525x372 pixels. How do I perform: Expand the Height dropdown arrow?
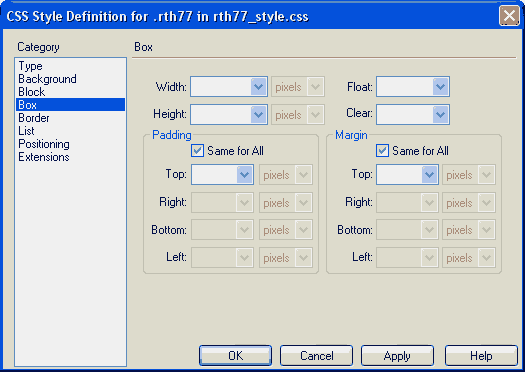(258, 115)
